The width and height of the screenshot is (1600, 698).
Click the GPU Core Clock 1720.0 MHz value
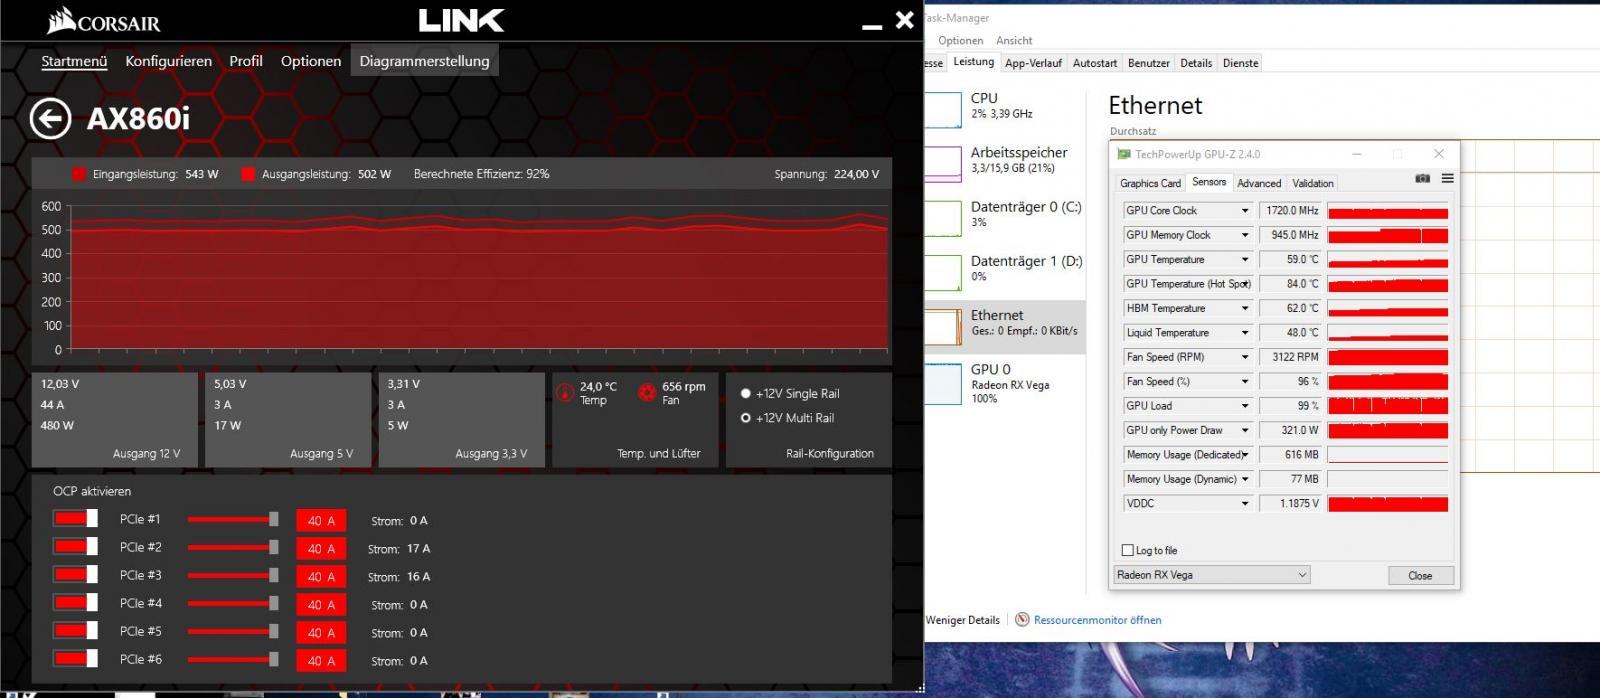(x=1291, y=210)
